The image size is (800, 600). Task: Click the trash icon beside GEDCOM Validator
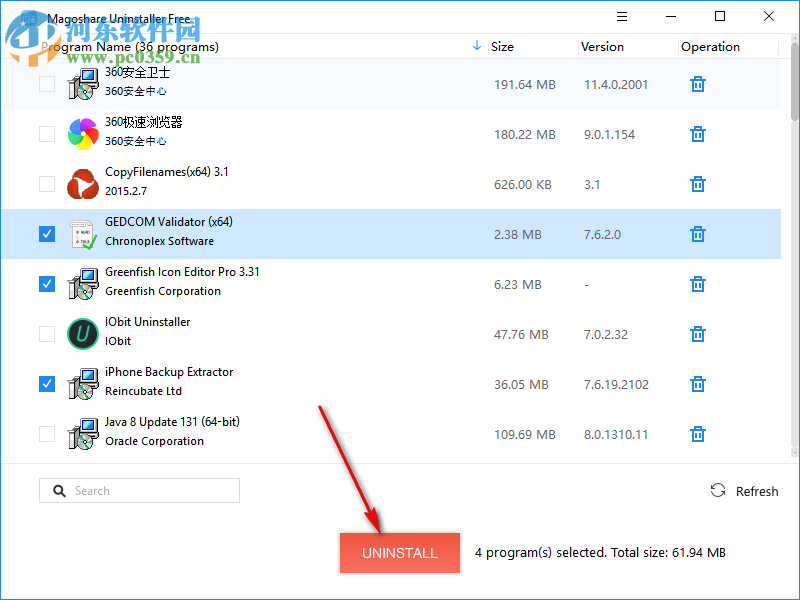[697, 234]
